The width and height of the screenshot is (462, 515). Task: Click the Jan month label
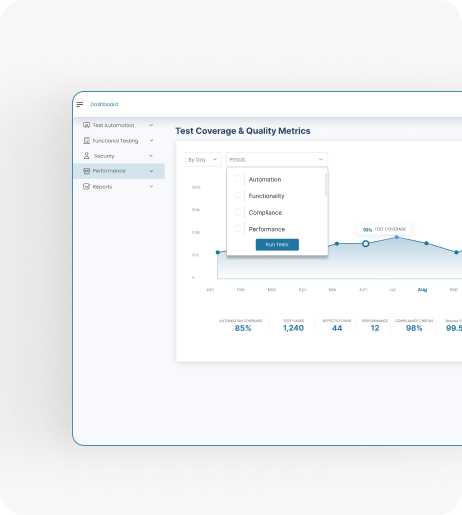pos(210,290)
